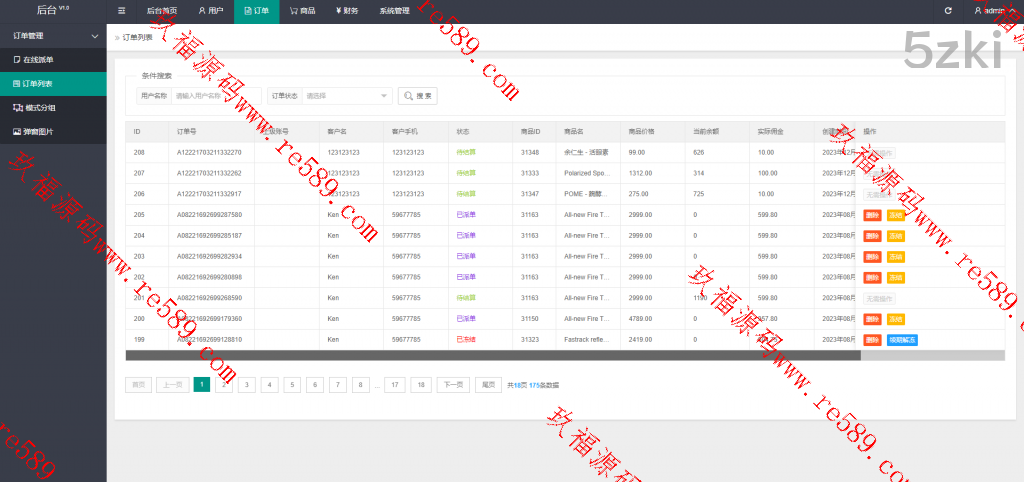Screen dimensions: 1024x482
Task: Open the 商品 top navigation item
Action: pos(303,11)
